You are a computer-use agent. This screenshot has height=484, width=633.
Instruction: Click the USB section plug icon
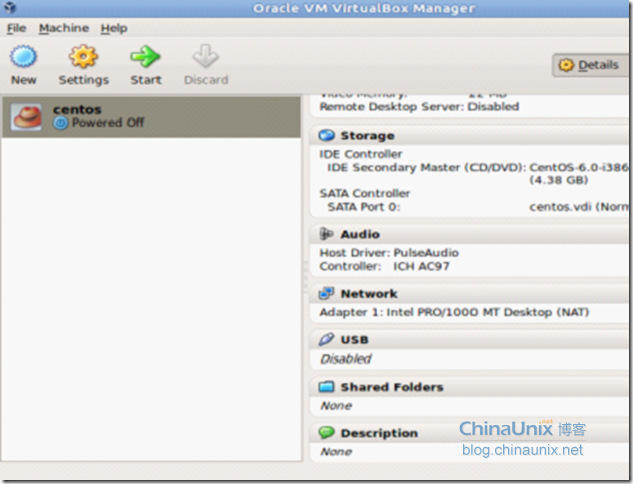click(x=326, y=339)
